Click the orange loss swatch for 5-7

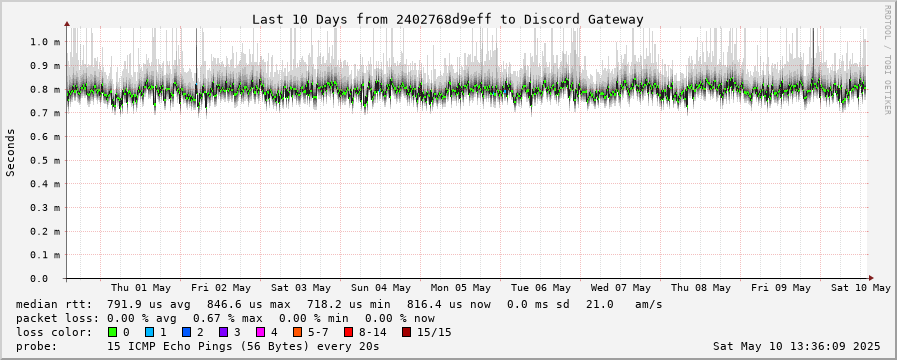(x=298, y=332)
